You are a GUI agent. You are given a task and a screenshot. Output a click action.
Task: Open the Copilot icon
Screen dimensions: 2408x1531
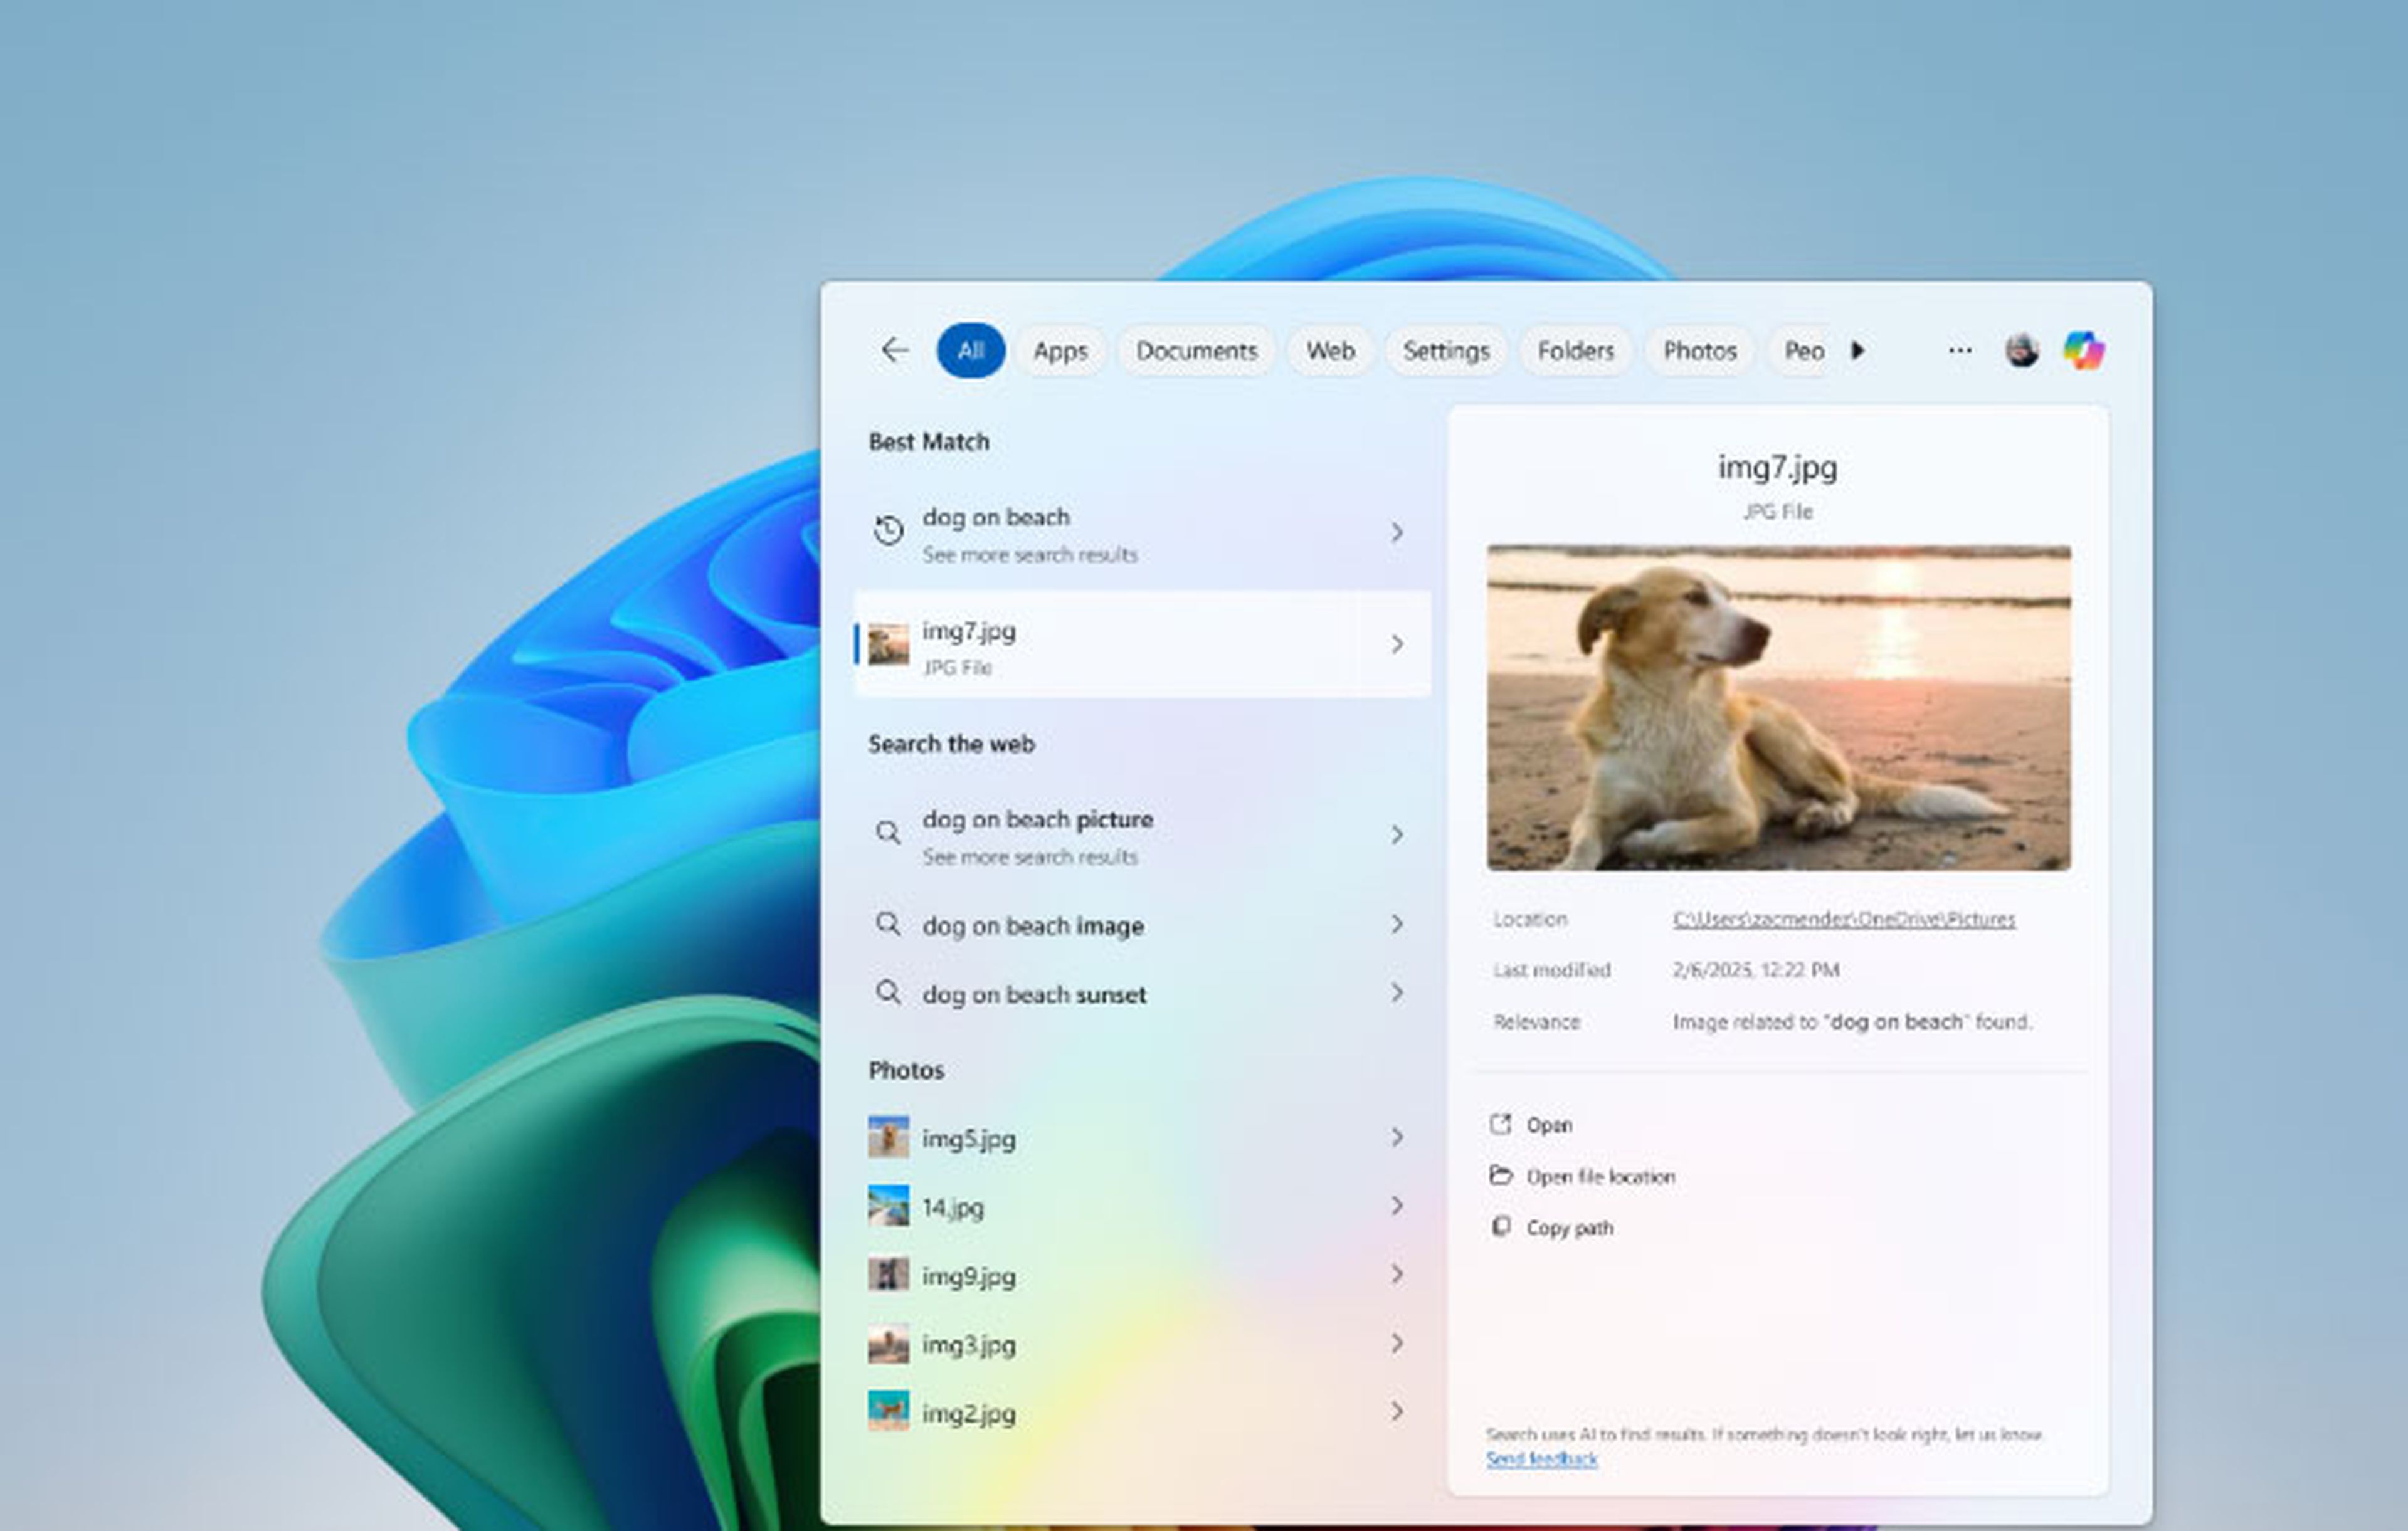(x=2084, y=350)
